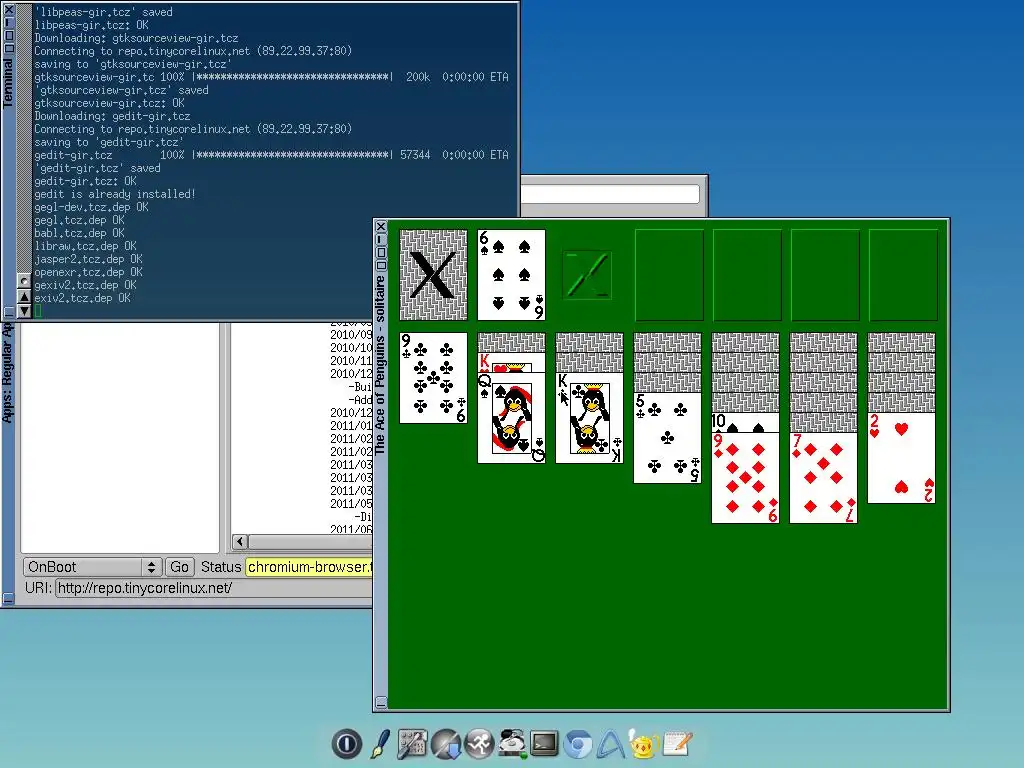Screen dimensions: 1024x768
Task: Open the blue letter A dock icon
Action: tap(611, 744)
